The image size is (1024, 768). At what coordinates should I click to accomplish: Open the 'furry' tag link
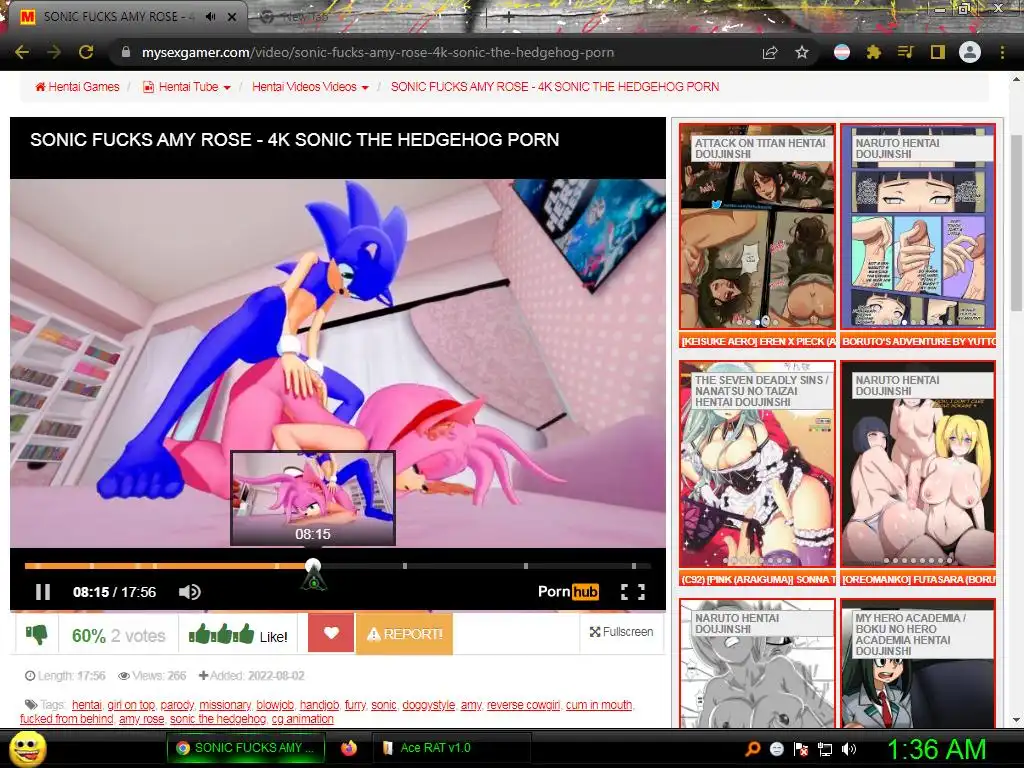[x=355, y=705]
